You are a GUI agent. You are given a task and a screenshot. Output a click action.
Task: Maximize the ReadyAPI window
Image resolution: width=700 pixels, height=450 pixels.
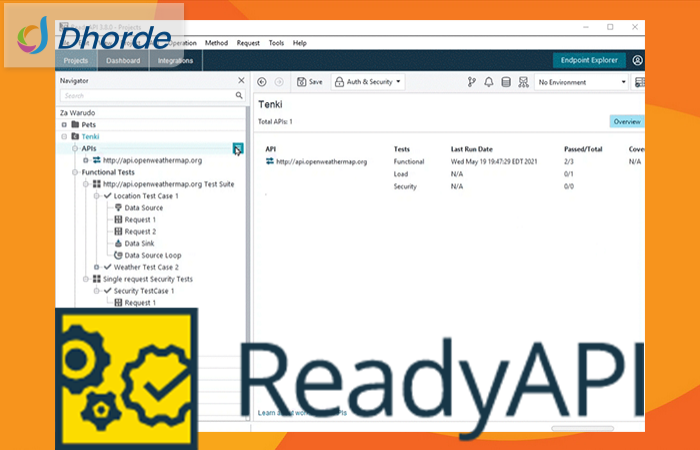coord(610,27)
